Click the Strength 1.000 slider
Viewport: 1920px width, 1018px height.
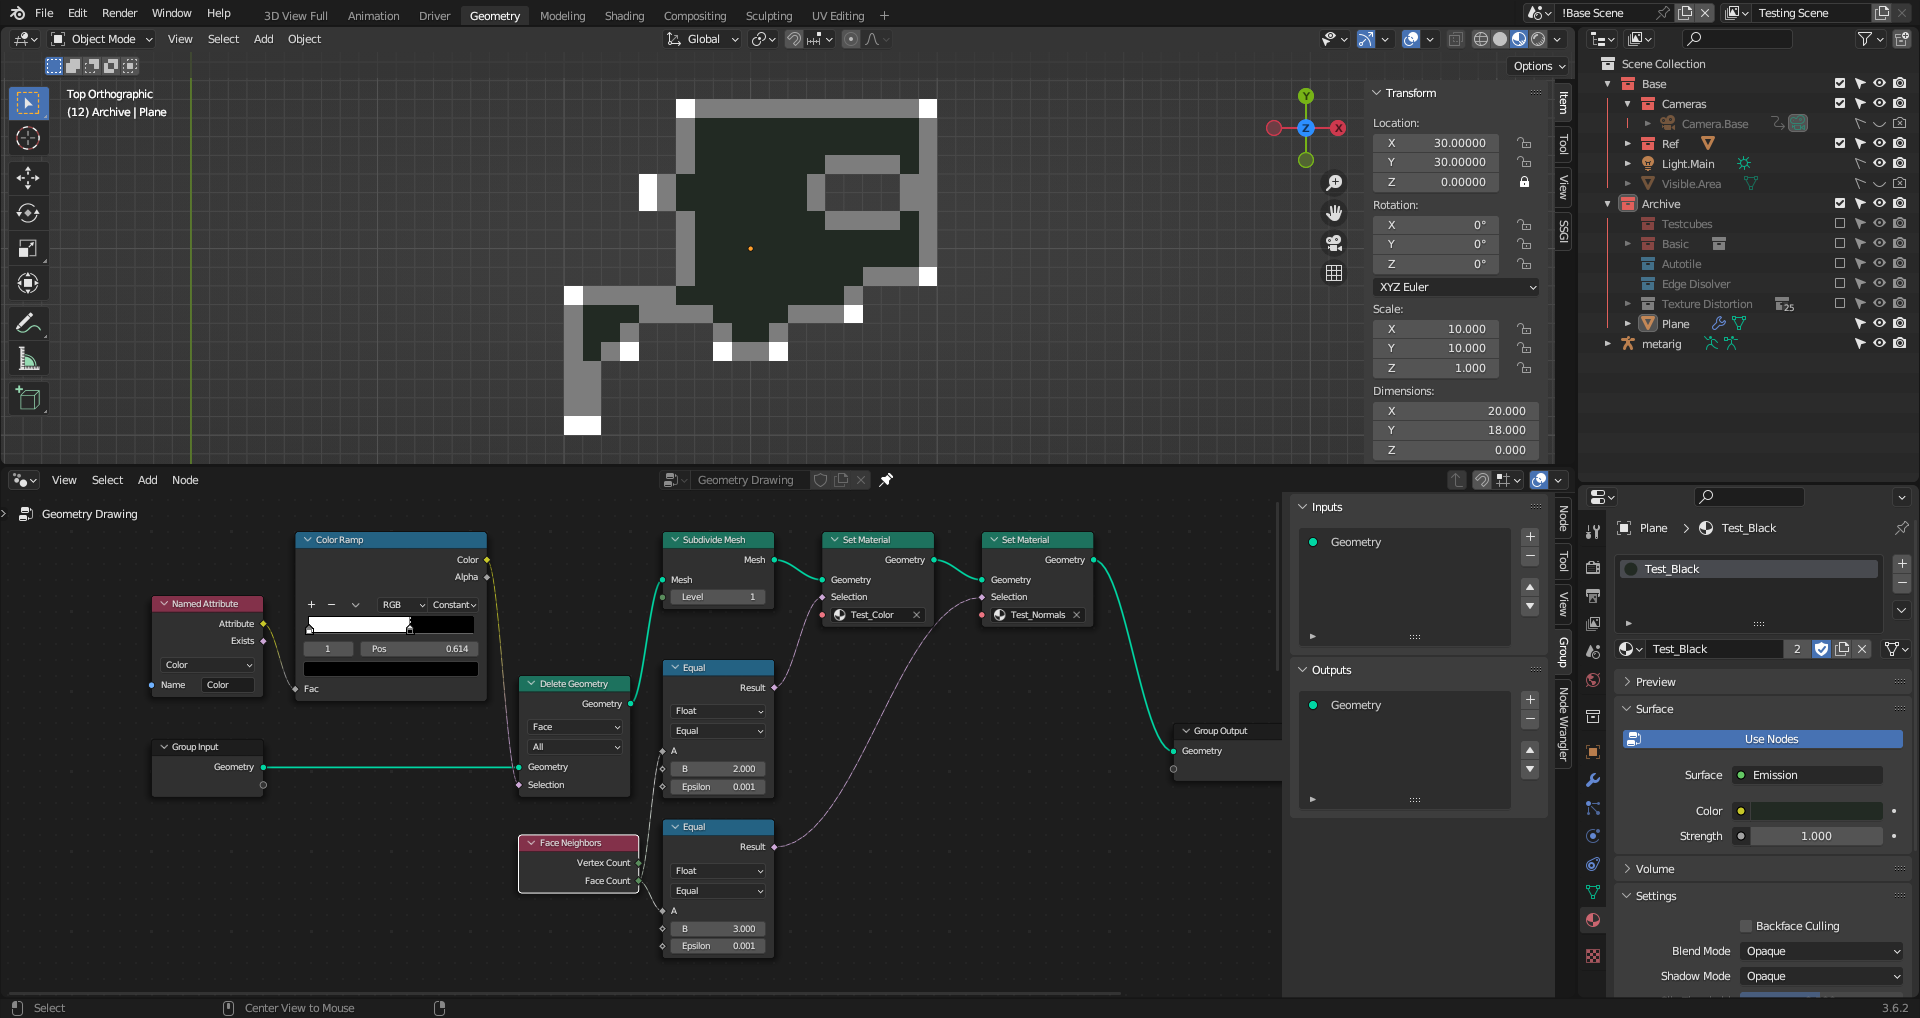(1816, 836)
